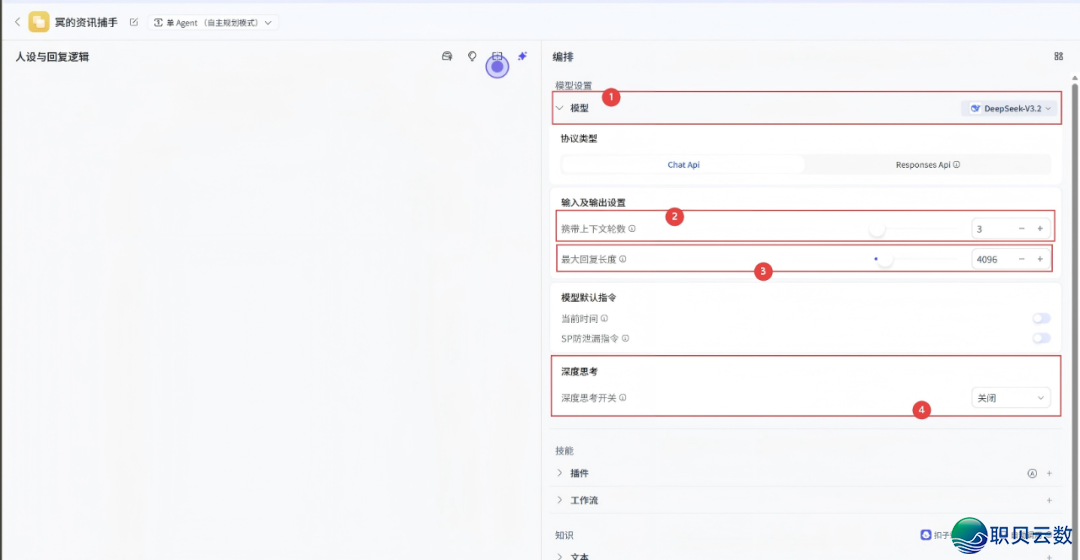Click the 最大回复长度 input field showing 4096
The image size is (1080, 560).
point(990,260)
